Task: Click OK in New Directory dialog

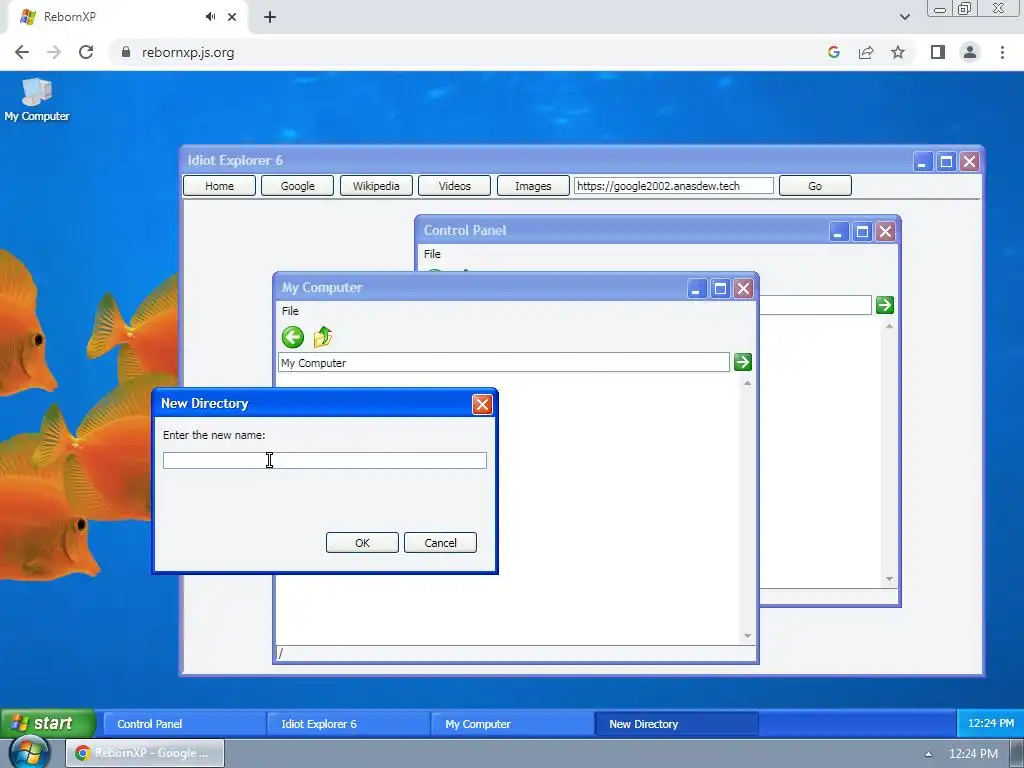Action: pyautogui.click(x=362, y=543)
